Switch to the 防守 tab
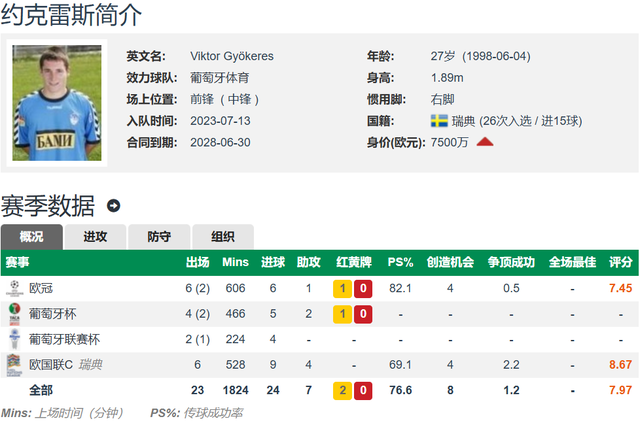This screenshot has width=640, height=421. pos(159,237)
